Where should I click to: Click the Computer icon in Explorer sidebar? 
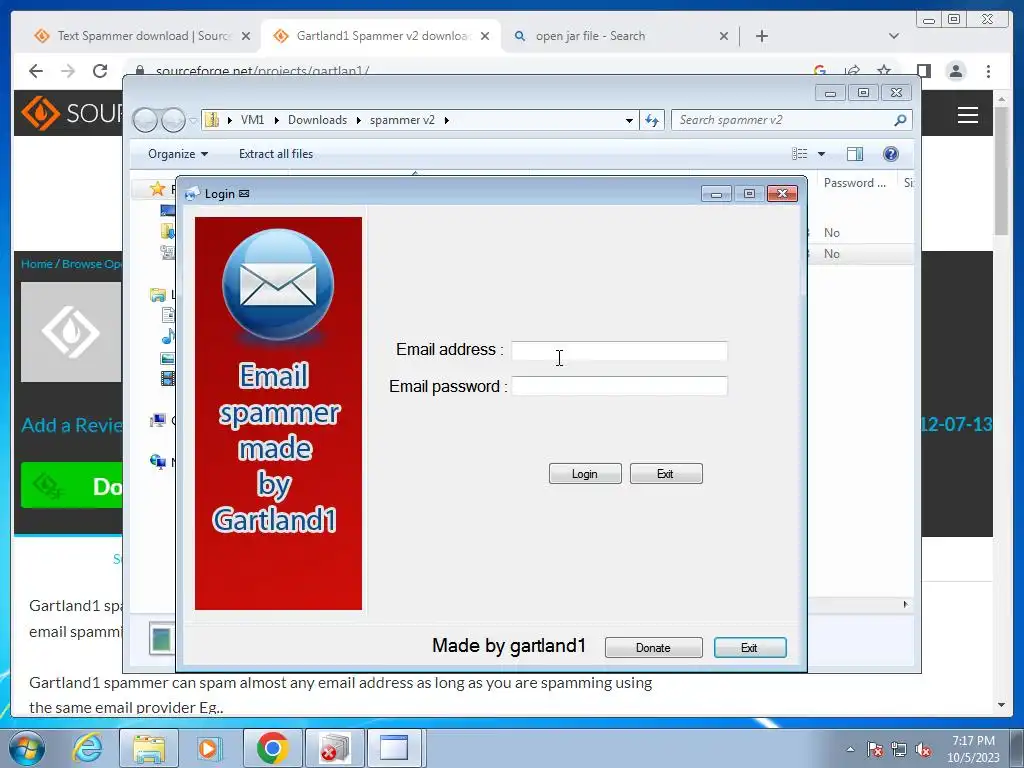(x=157, y=421)
